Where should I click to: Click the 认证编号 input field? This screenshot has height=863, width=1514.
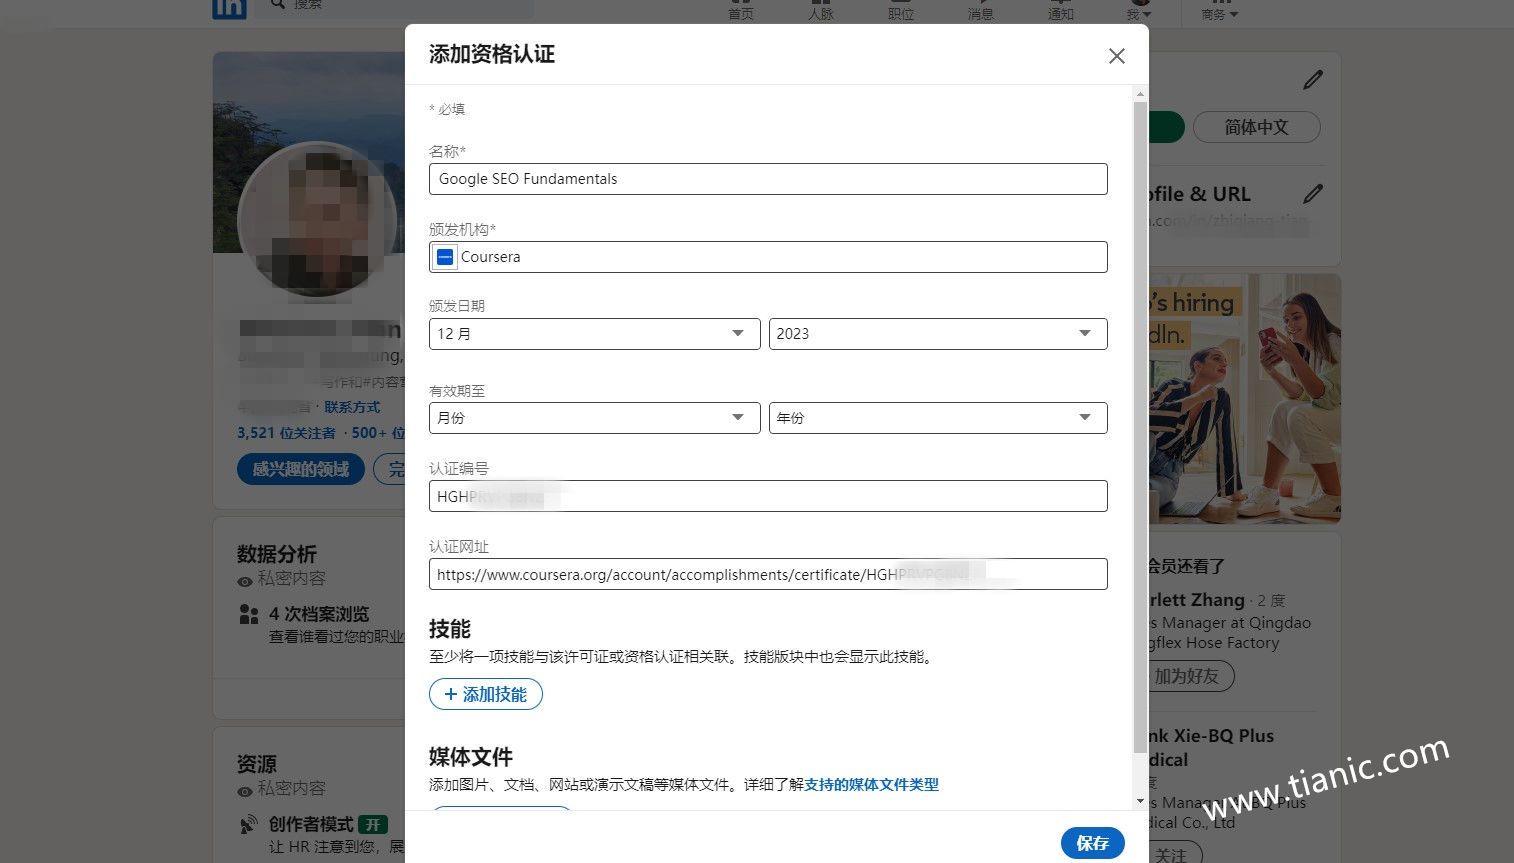point(768,496)
